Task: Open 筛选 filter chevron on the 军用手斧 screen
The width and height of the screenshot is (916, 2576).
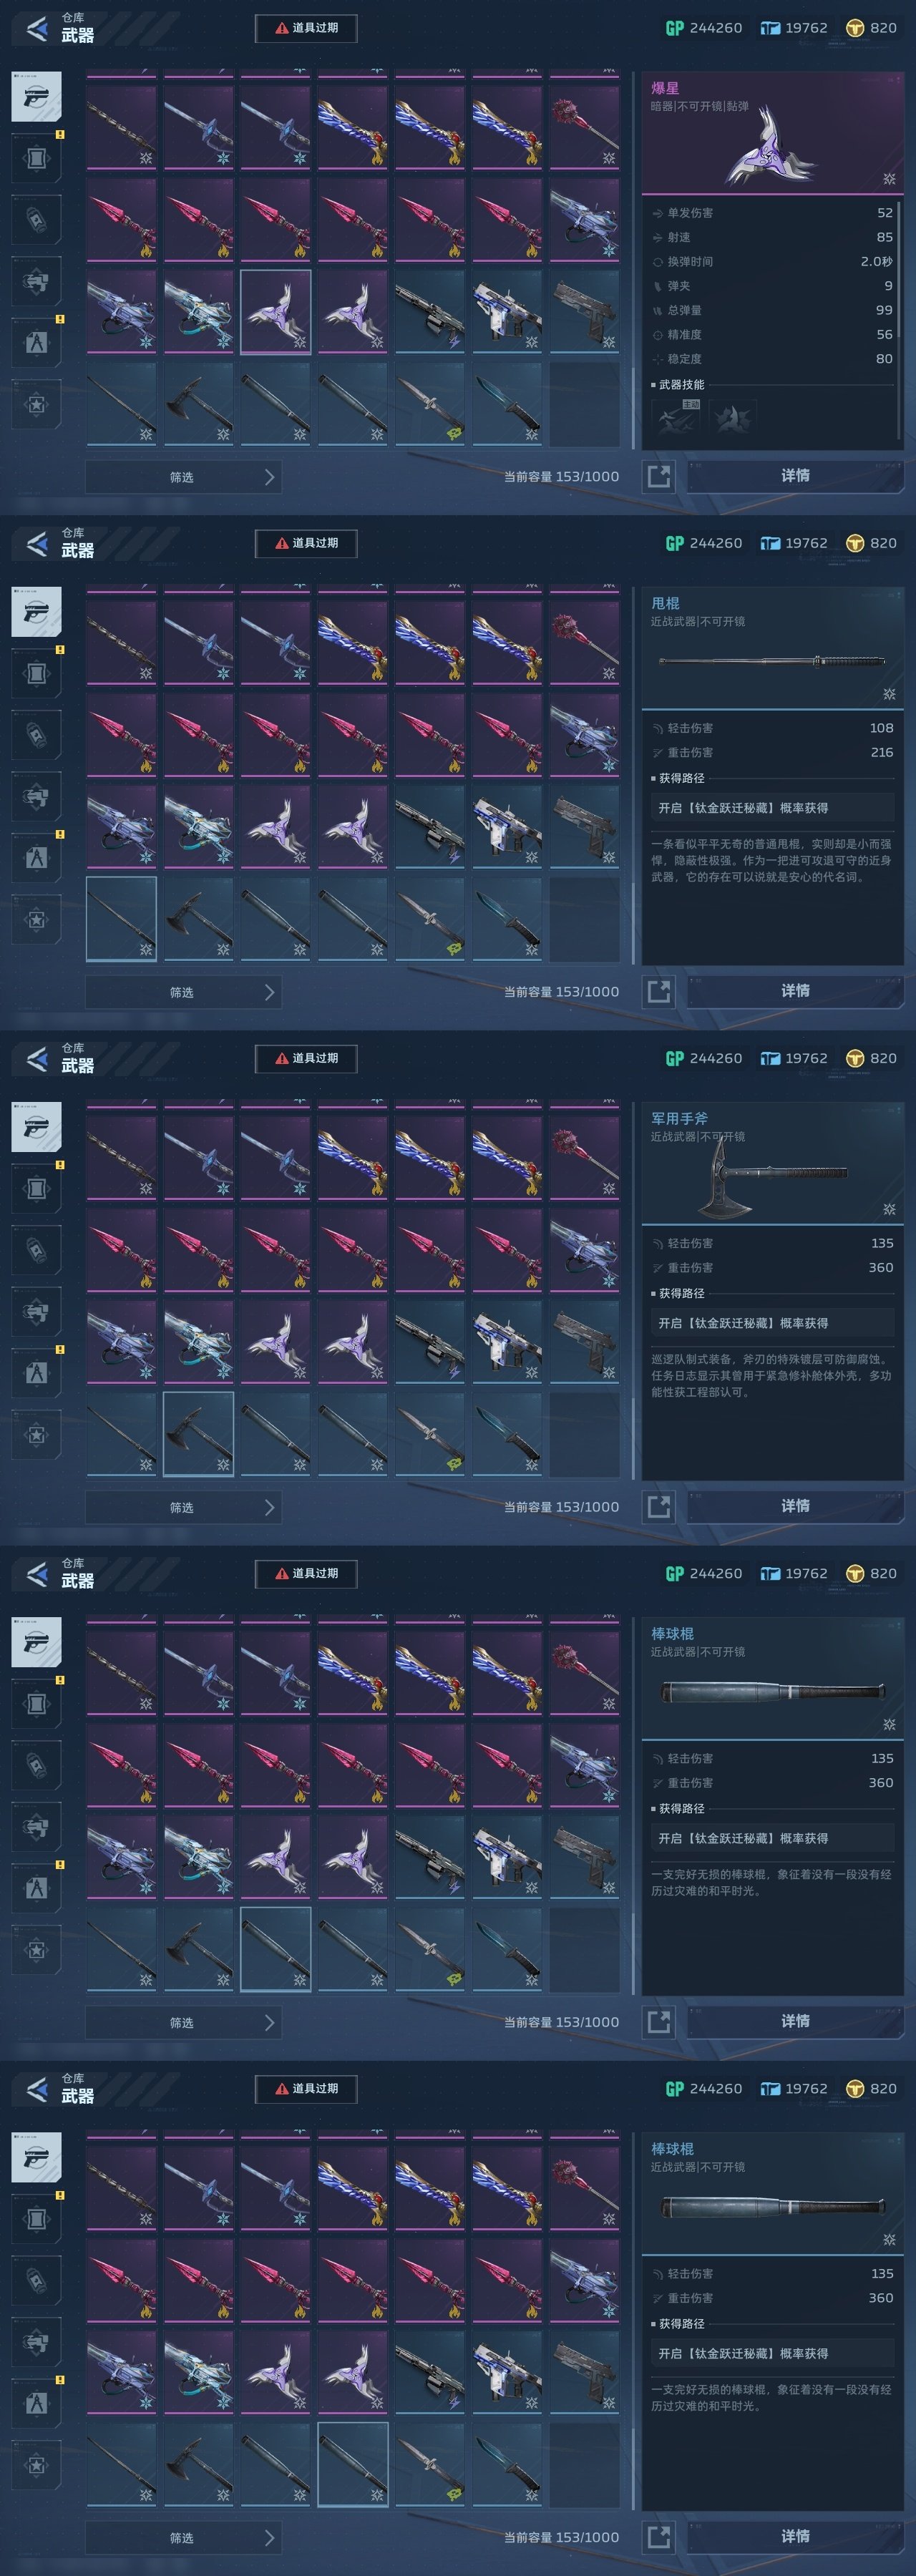Action: pyautogui.click(x=269, y=1507)
